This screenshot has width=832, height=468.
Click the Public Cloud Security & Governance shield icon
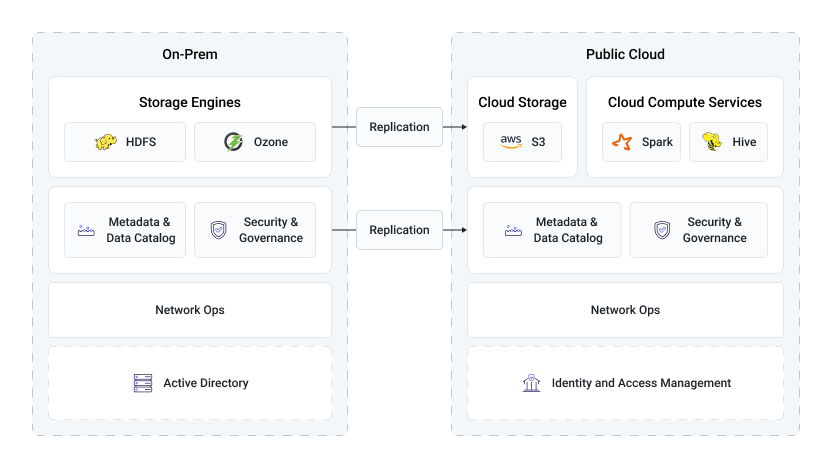point(661,230)
